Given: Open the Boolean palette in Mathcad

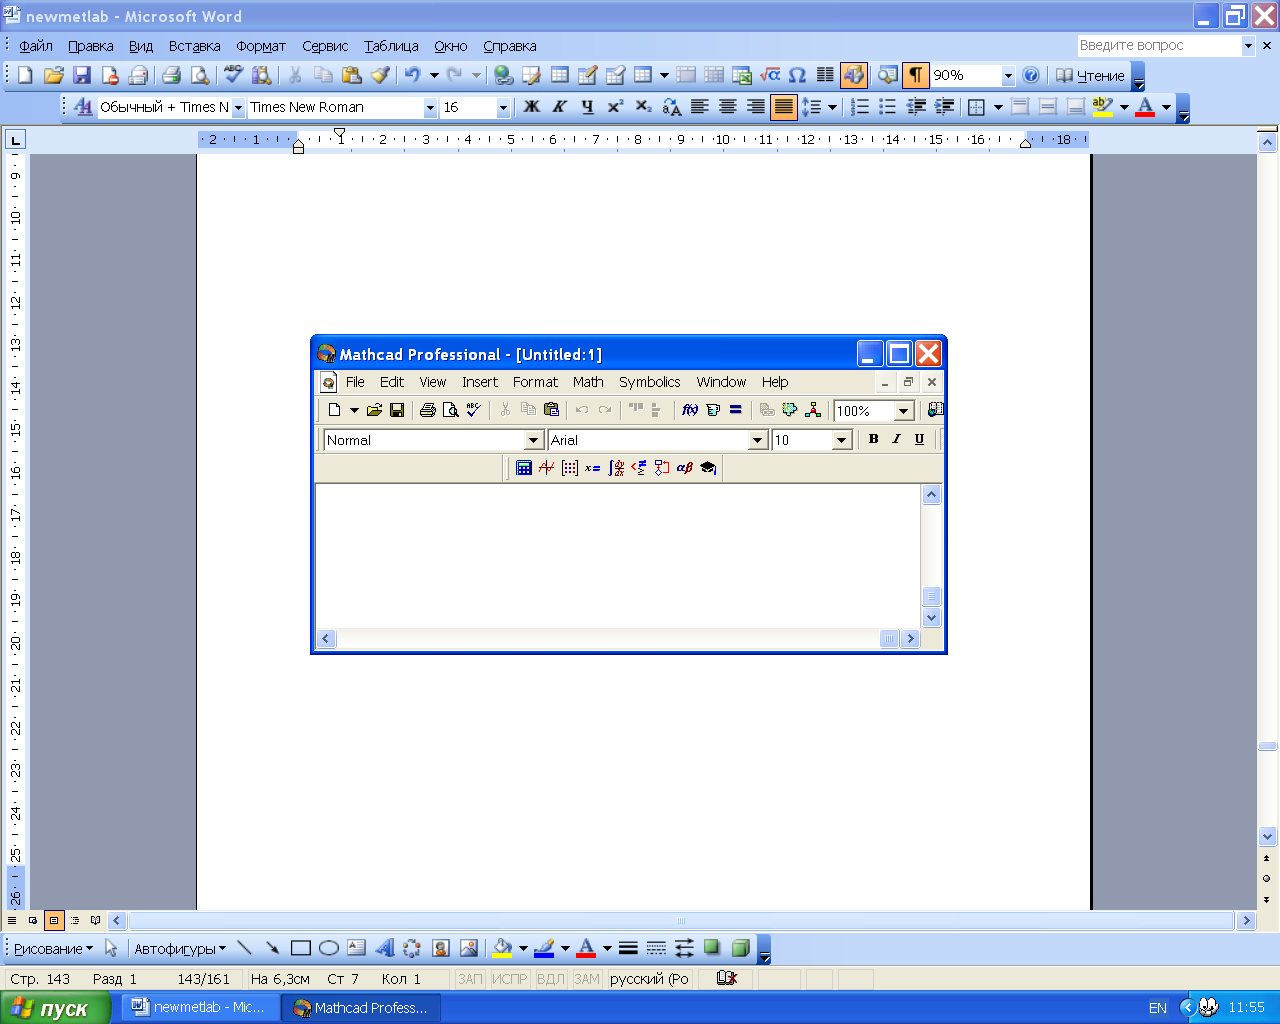Looking at the screenshot, I should pyautogui.click(x=638, y=467).
